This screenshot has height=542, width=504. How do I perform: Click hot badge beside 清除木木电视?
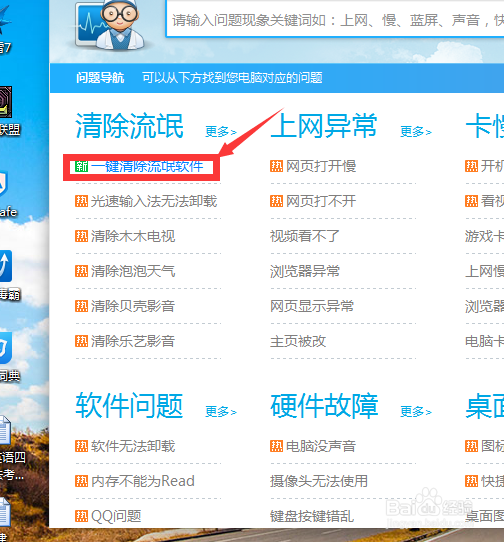click(x=82, y=236)
